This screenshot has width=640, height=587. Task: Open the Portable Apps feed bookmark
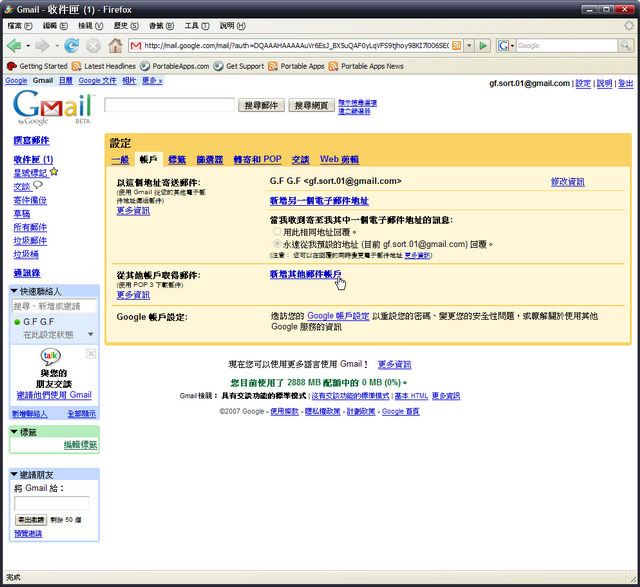[296, 66]
